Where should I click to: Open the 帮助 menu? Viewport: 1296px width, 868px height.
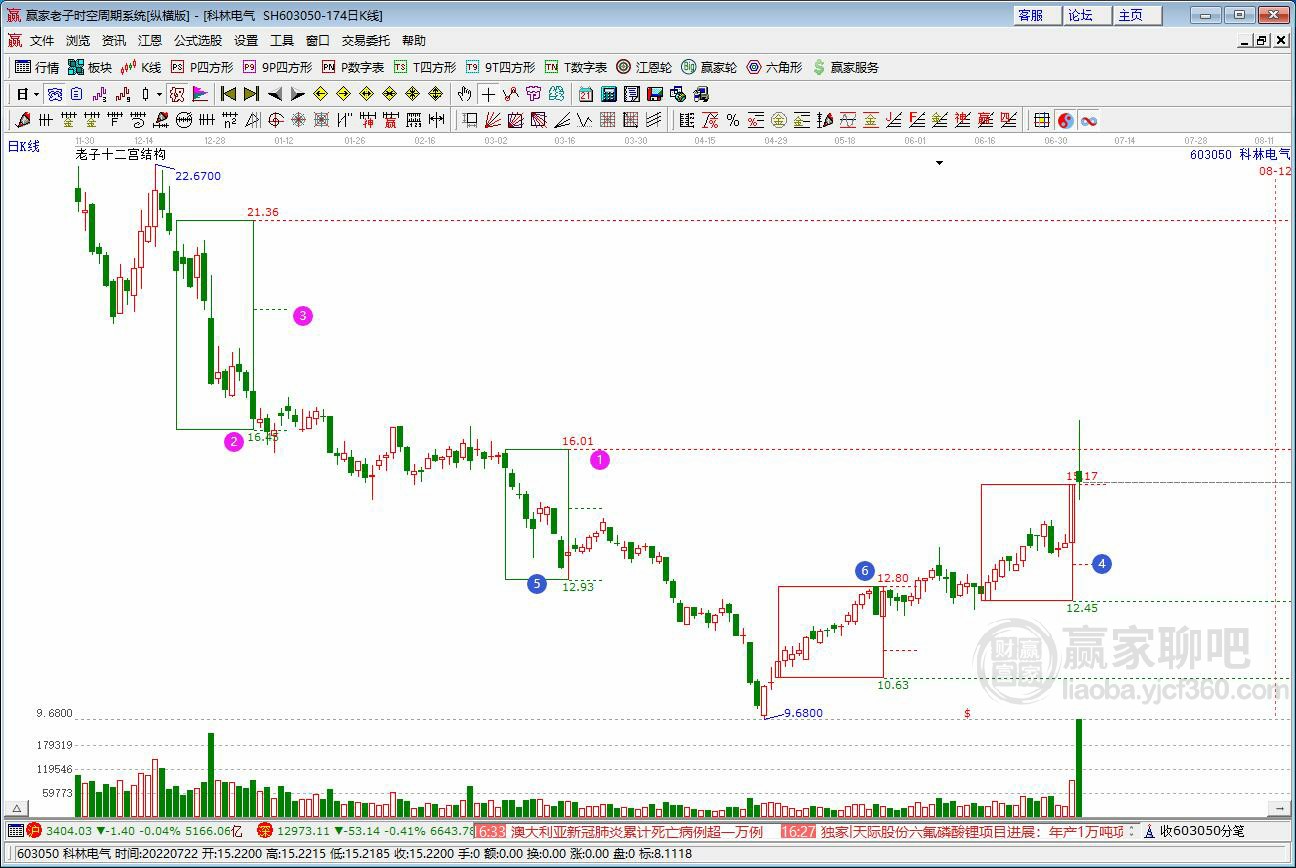(414, 41)
